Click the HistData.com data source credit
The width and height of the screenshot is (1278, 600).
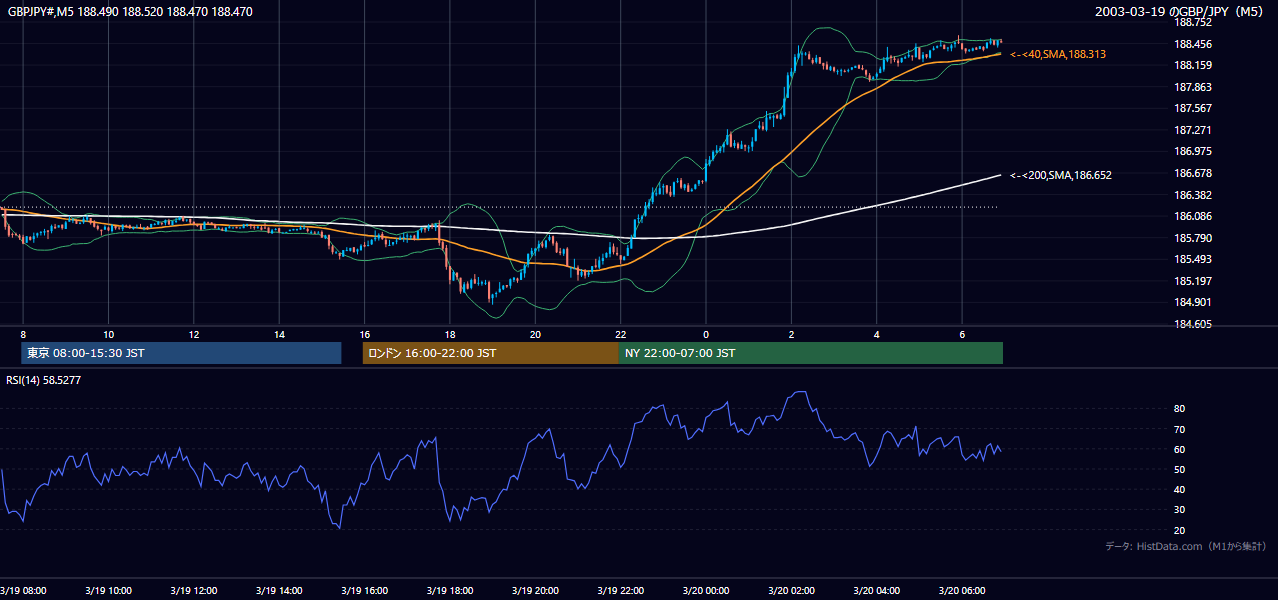coord(1186,546)
